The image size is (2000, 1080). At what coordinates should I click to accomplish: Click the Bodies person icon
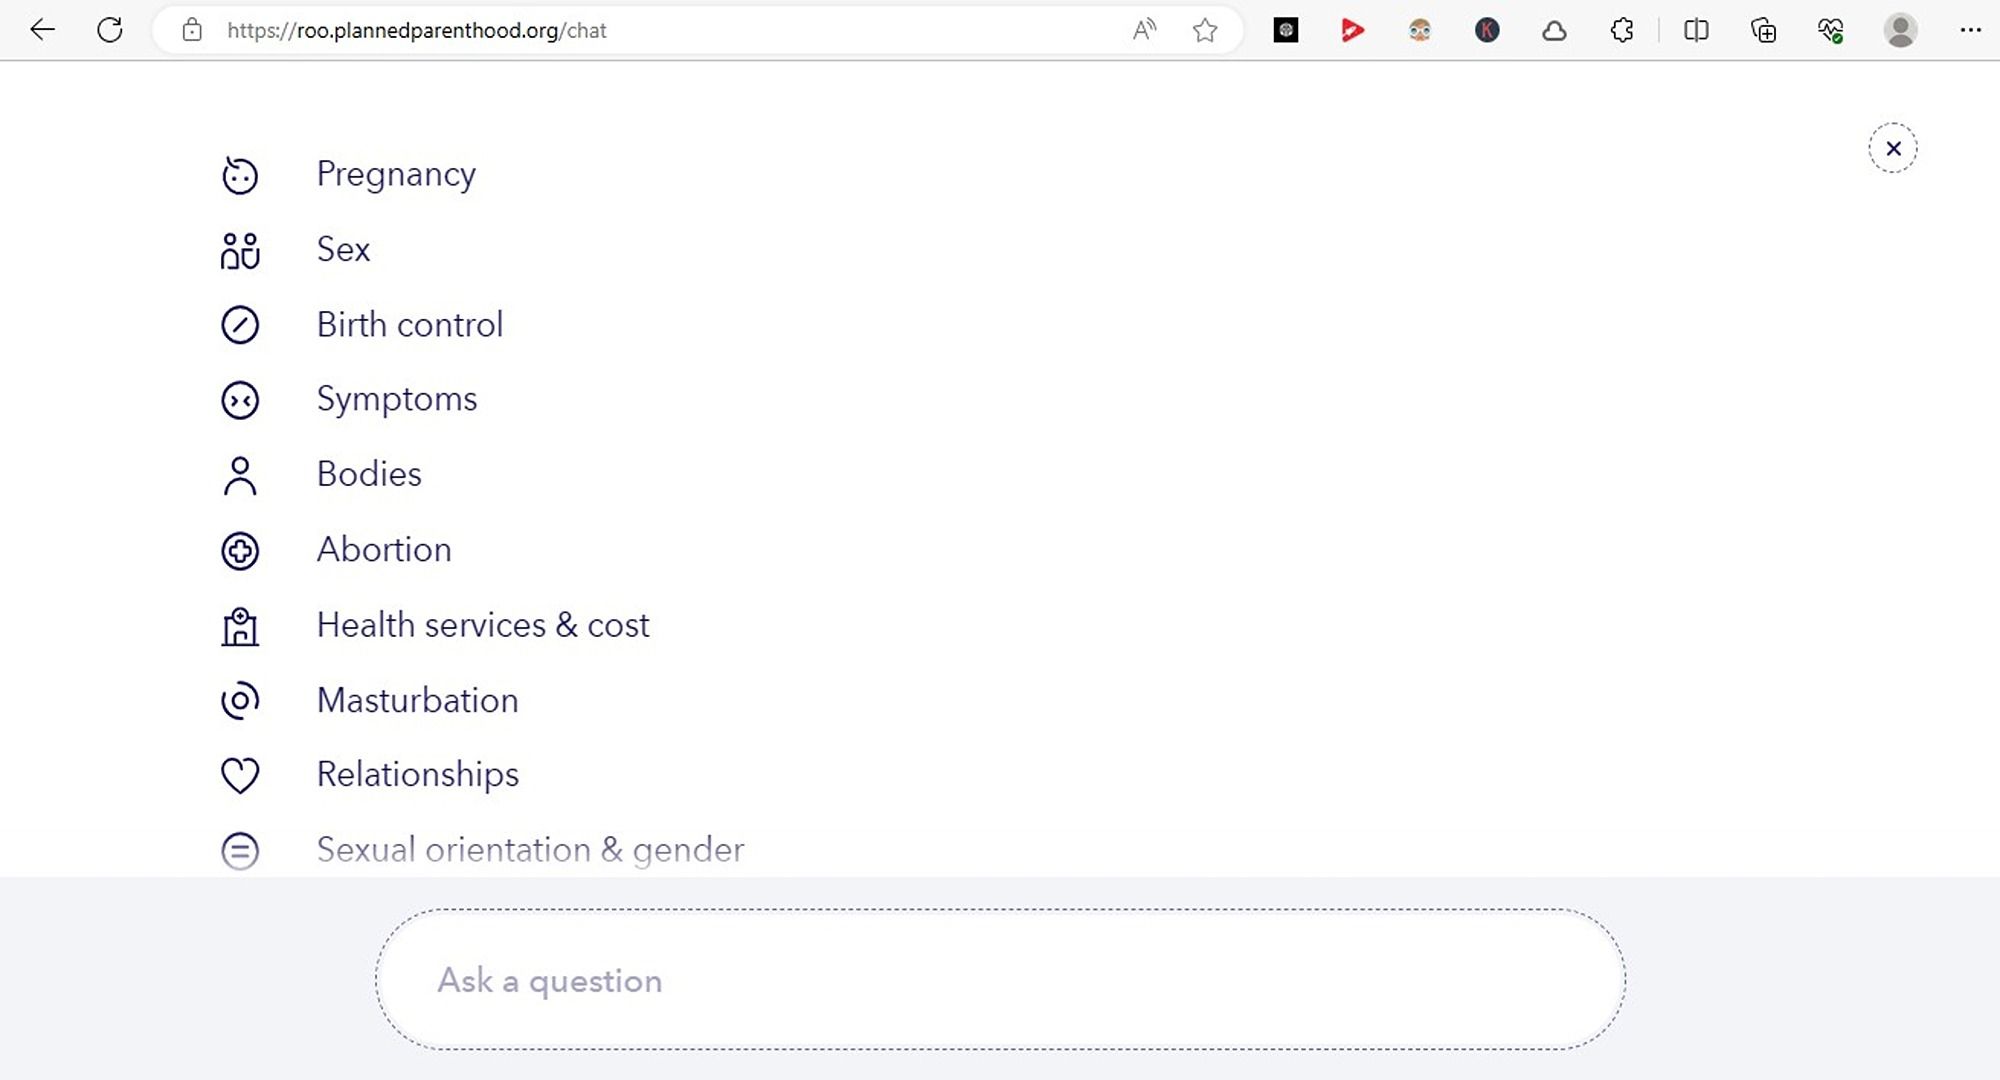(240, 476)
